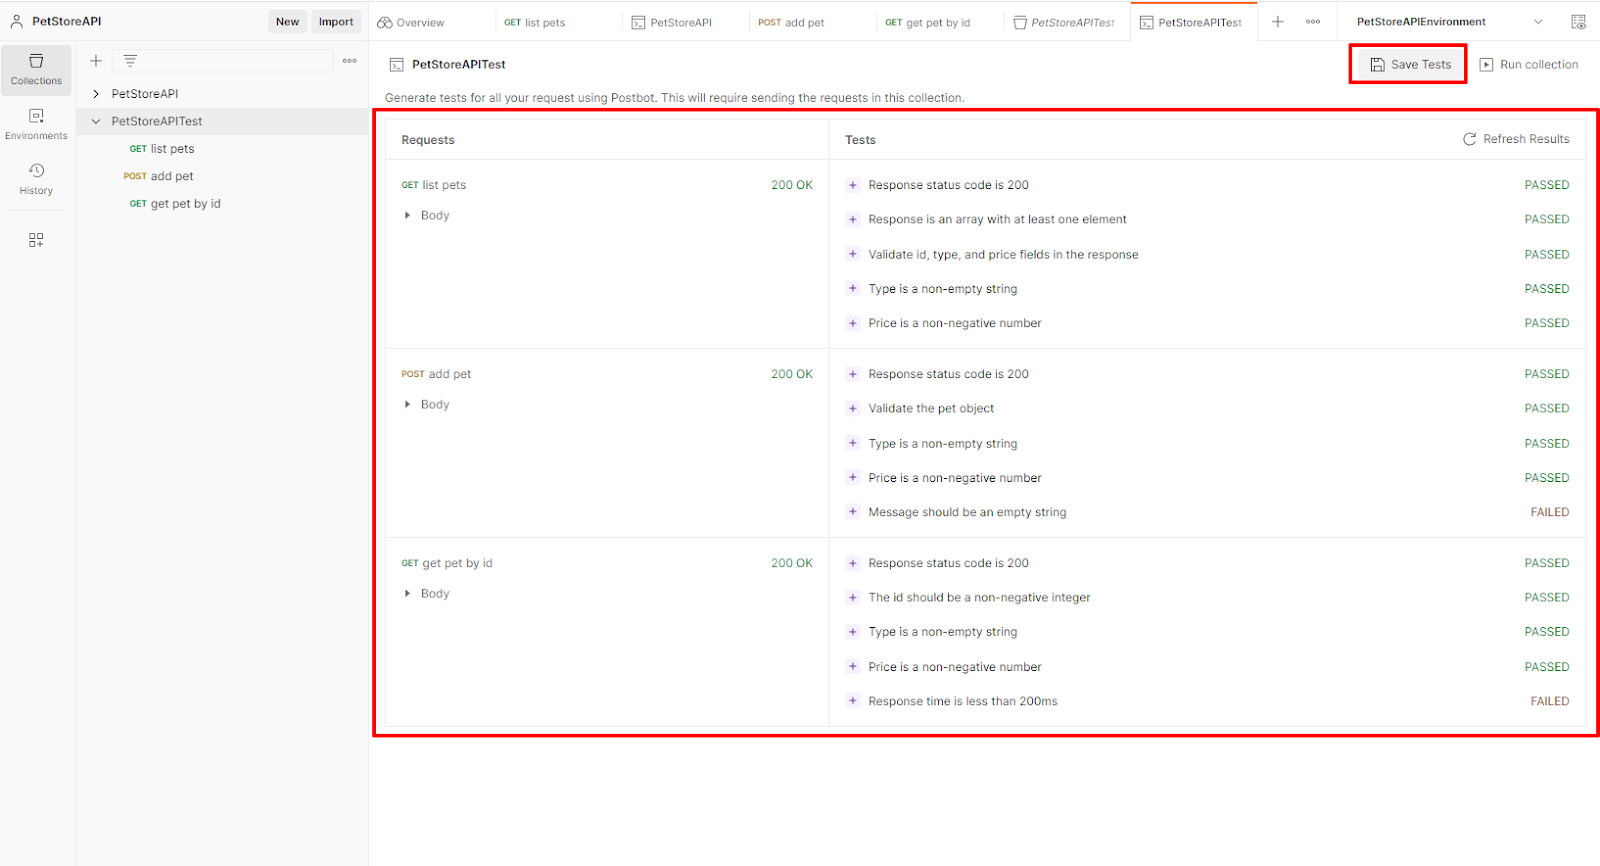The width and height of the screenshot is (1600, 866).
Task: Switch to the POST add pet tab
Action: coord(791,22)
